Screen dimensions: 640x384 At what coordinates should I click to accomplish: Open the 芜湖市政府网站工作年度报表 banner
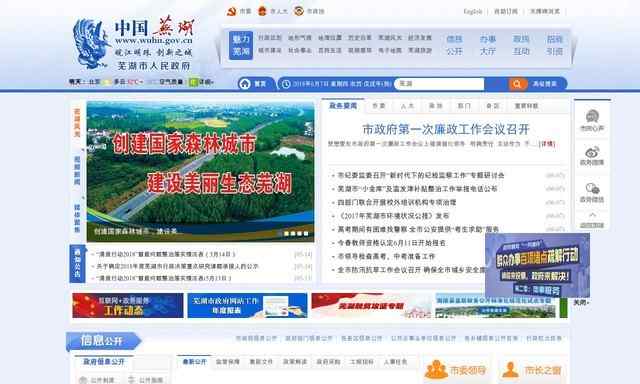click(x=247, y=305)
